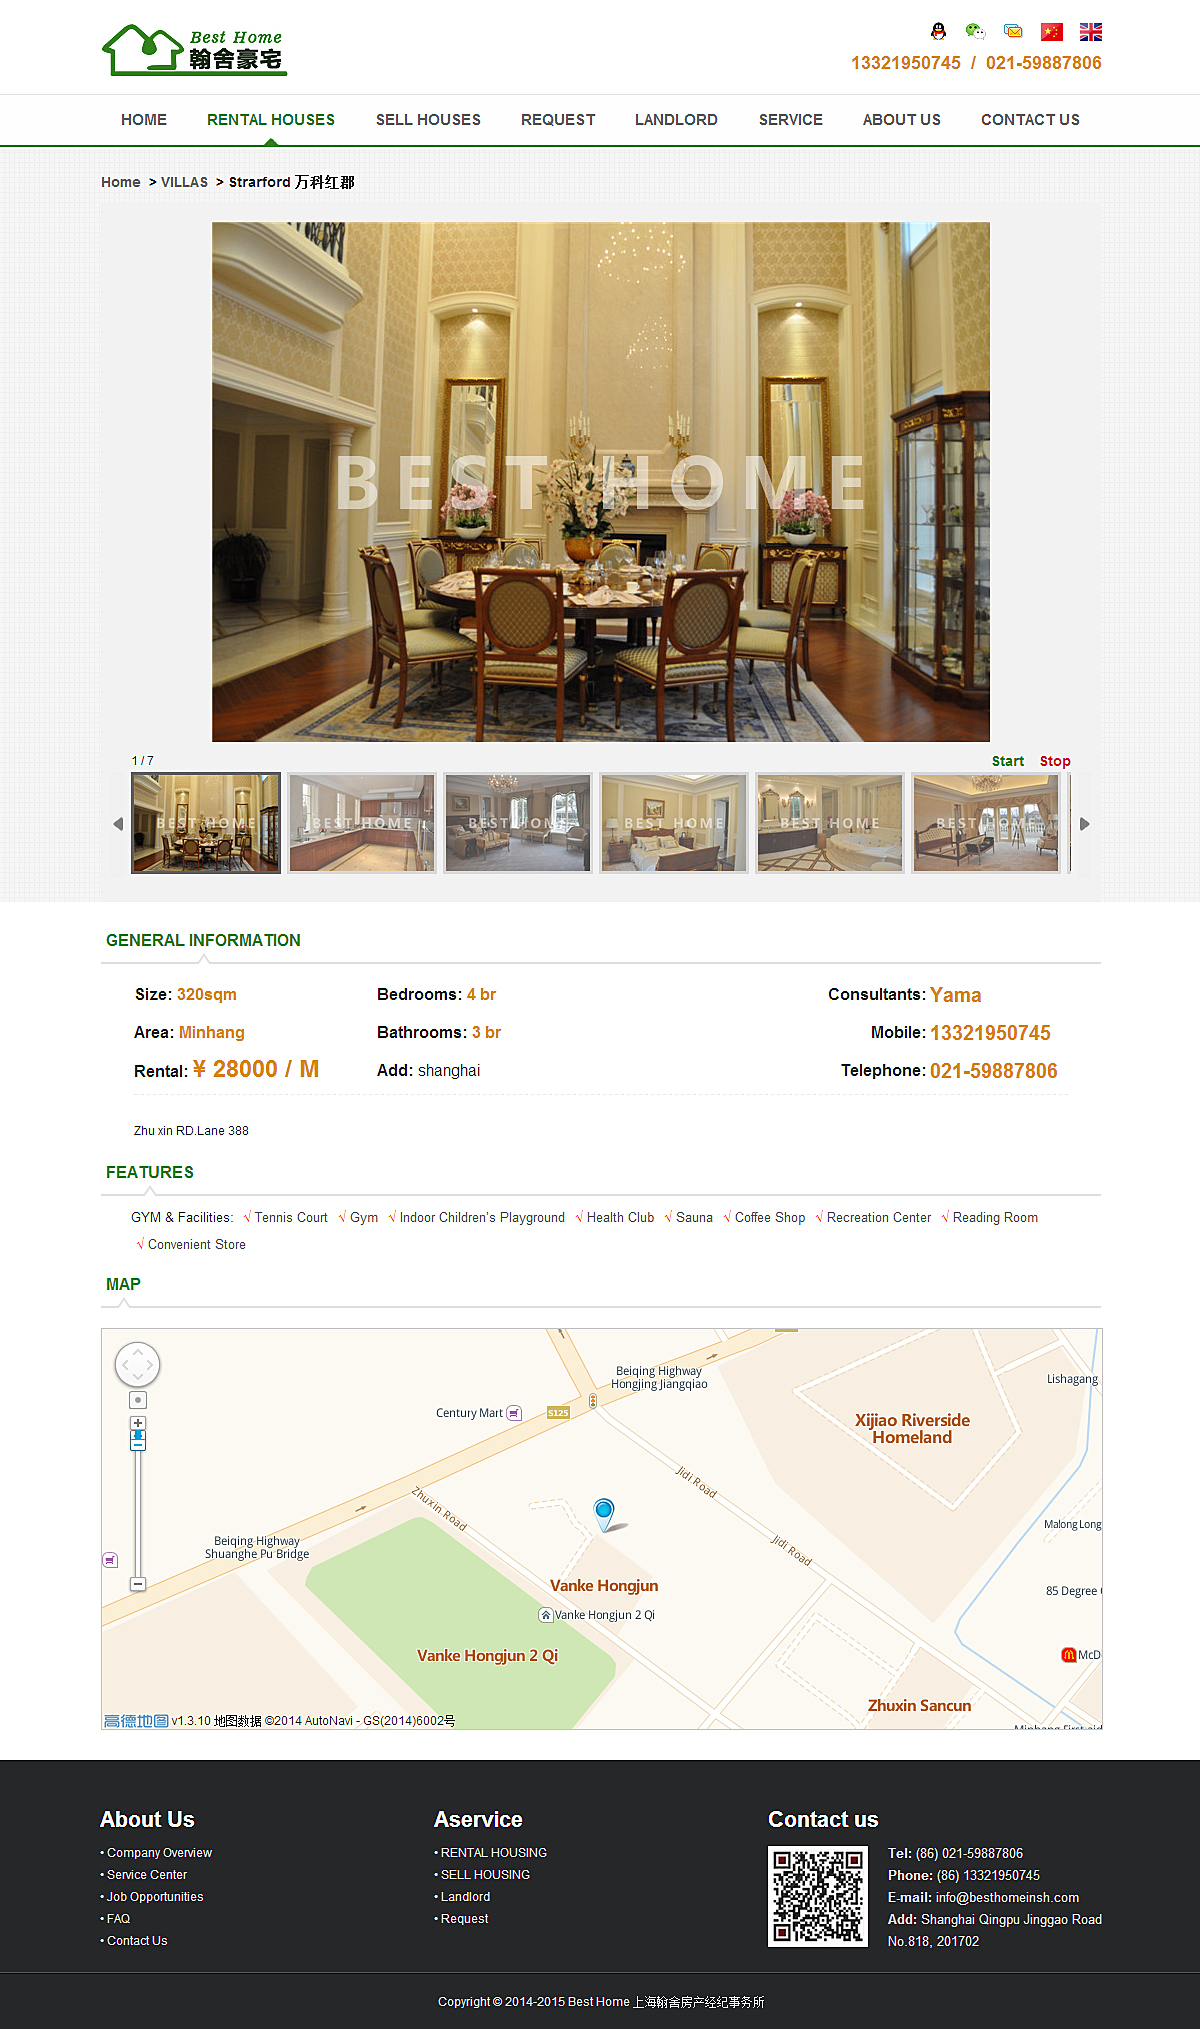Open the SELL HOUSES menu
Viewport: 1200px width, 2029px height.
(428, 120)
